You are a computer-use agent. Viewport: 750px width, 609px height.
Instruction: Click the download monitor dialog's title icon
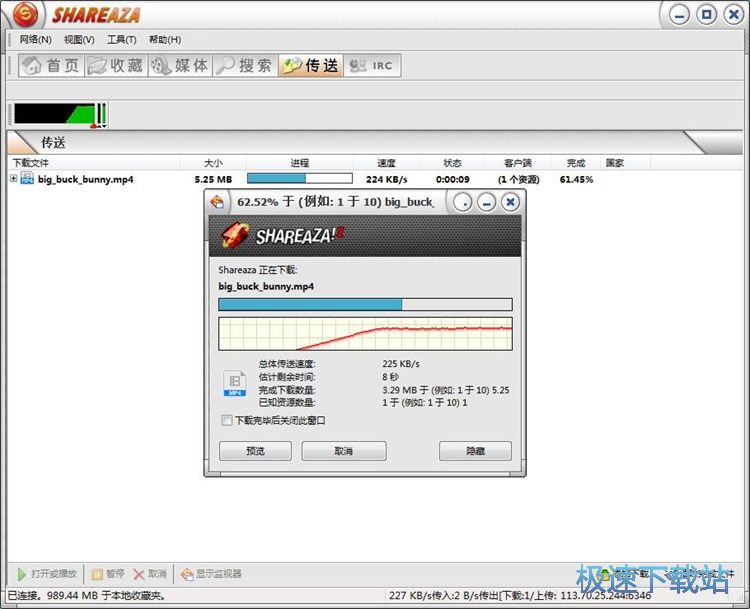(x=218, y=202)
